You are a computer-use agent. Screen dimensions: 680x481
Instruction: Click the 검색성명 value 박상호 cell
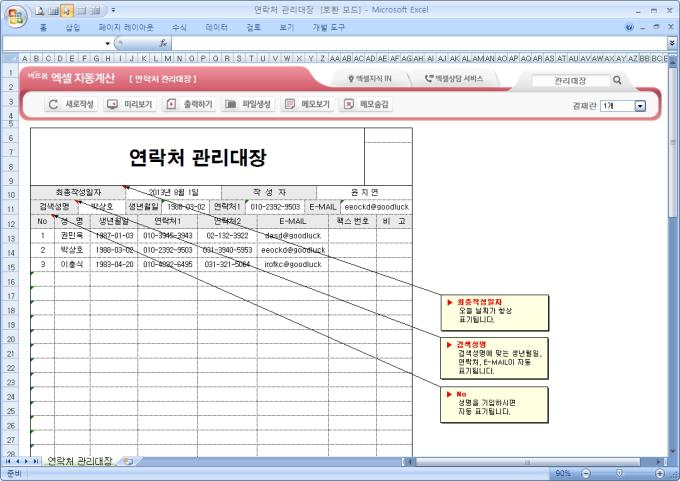tap(102, 206)
